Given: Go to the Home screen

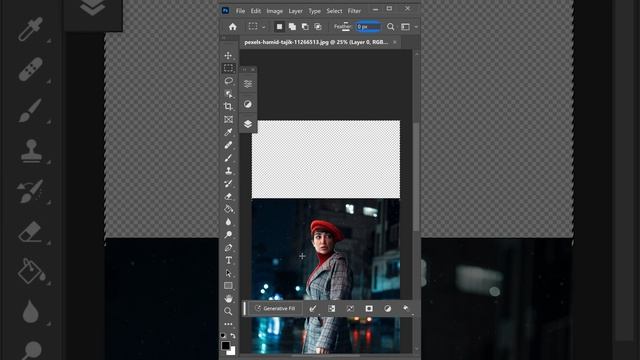Looking at the screenshot, I should [233, 27].
